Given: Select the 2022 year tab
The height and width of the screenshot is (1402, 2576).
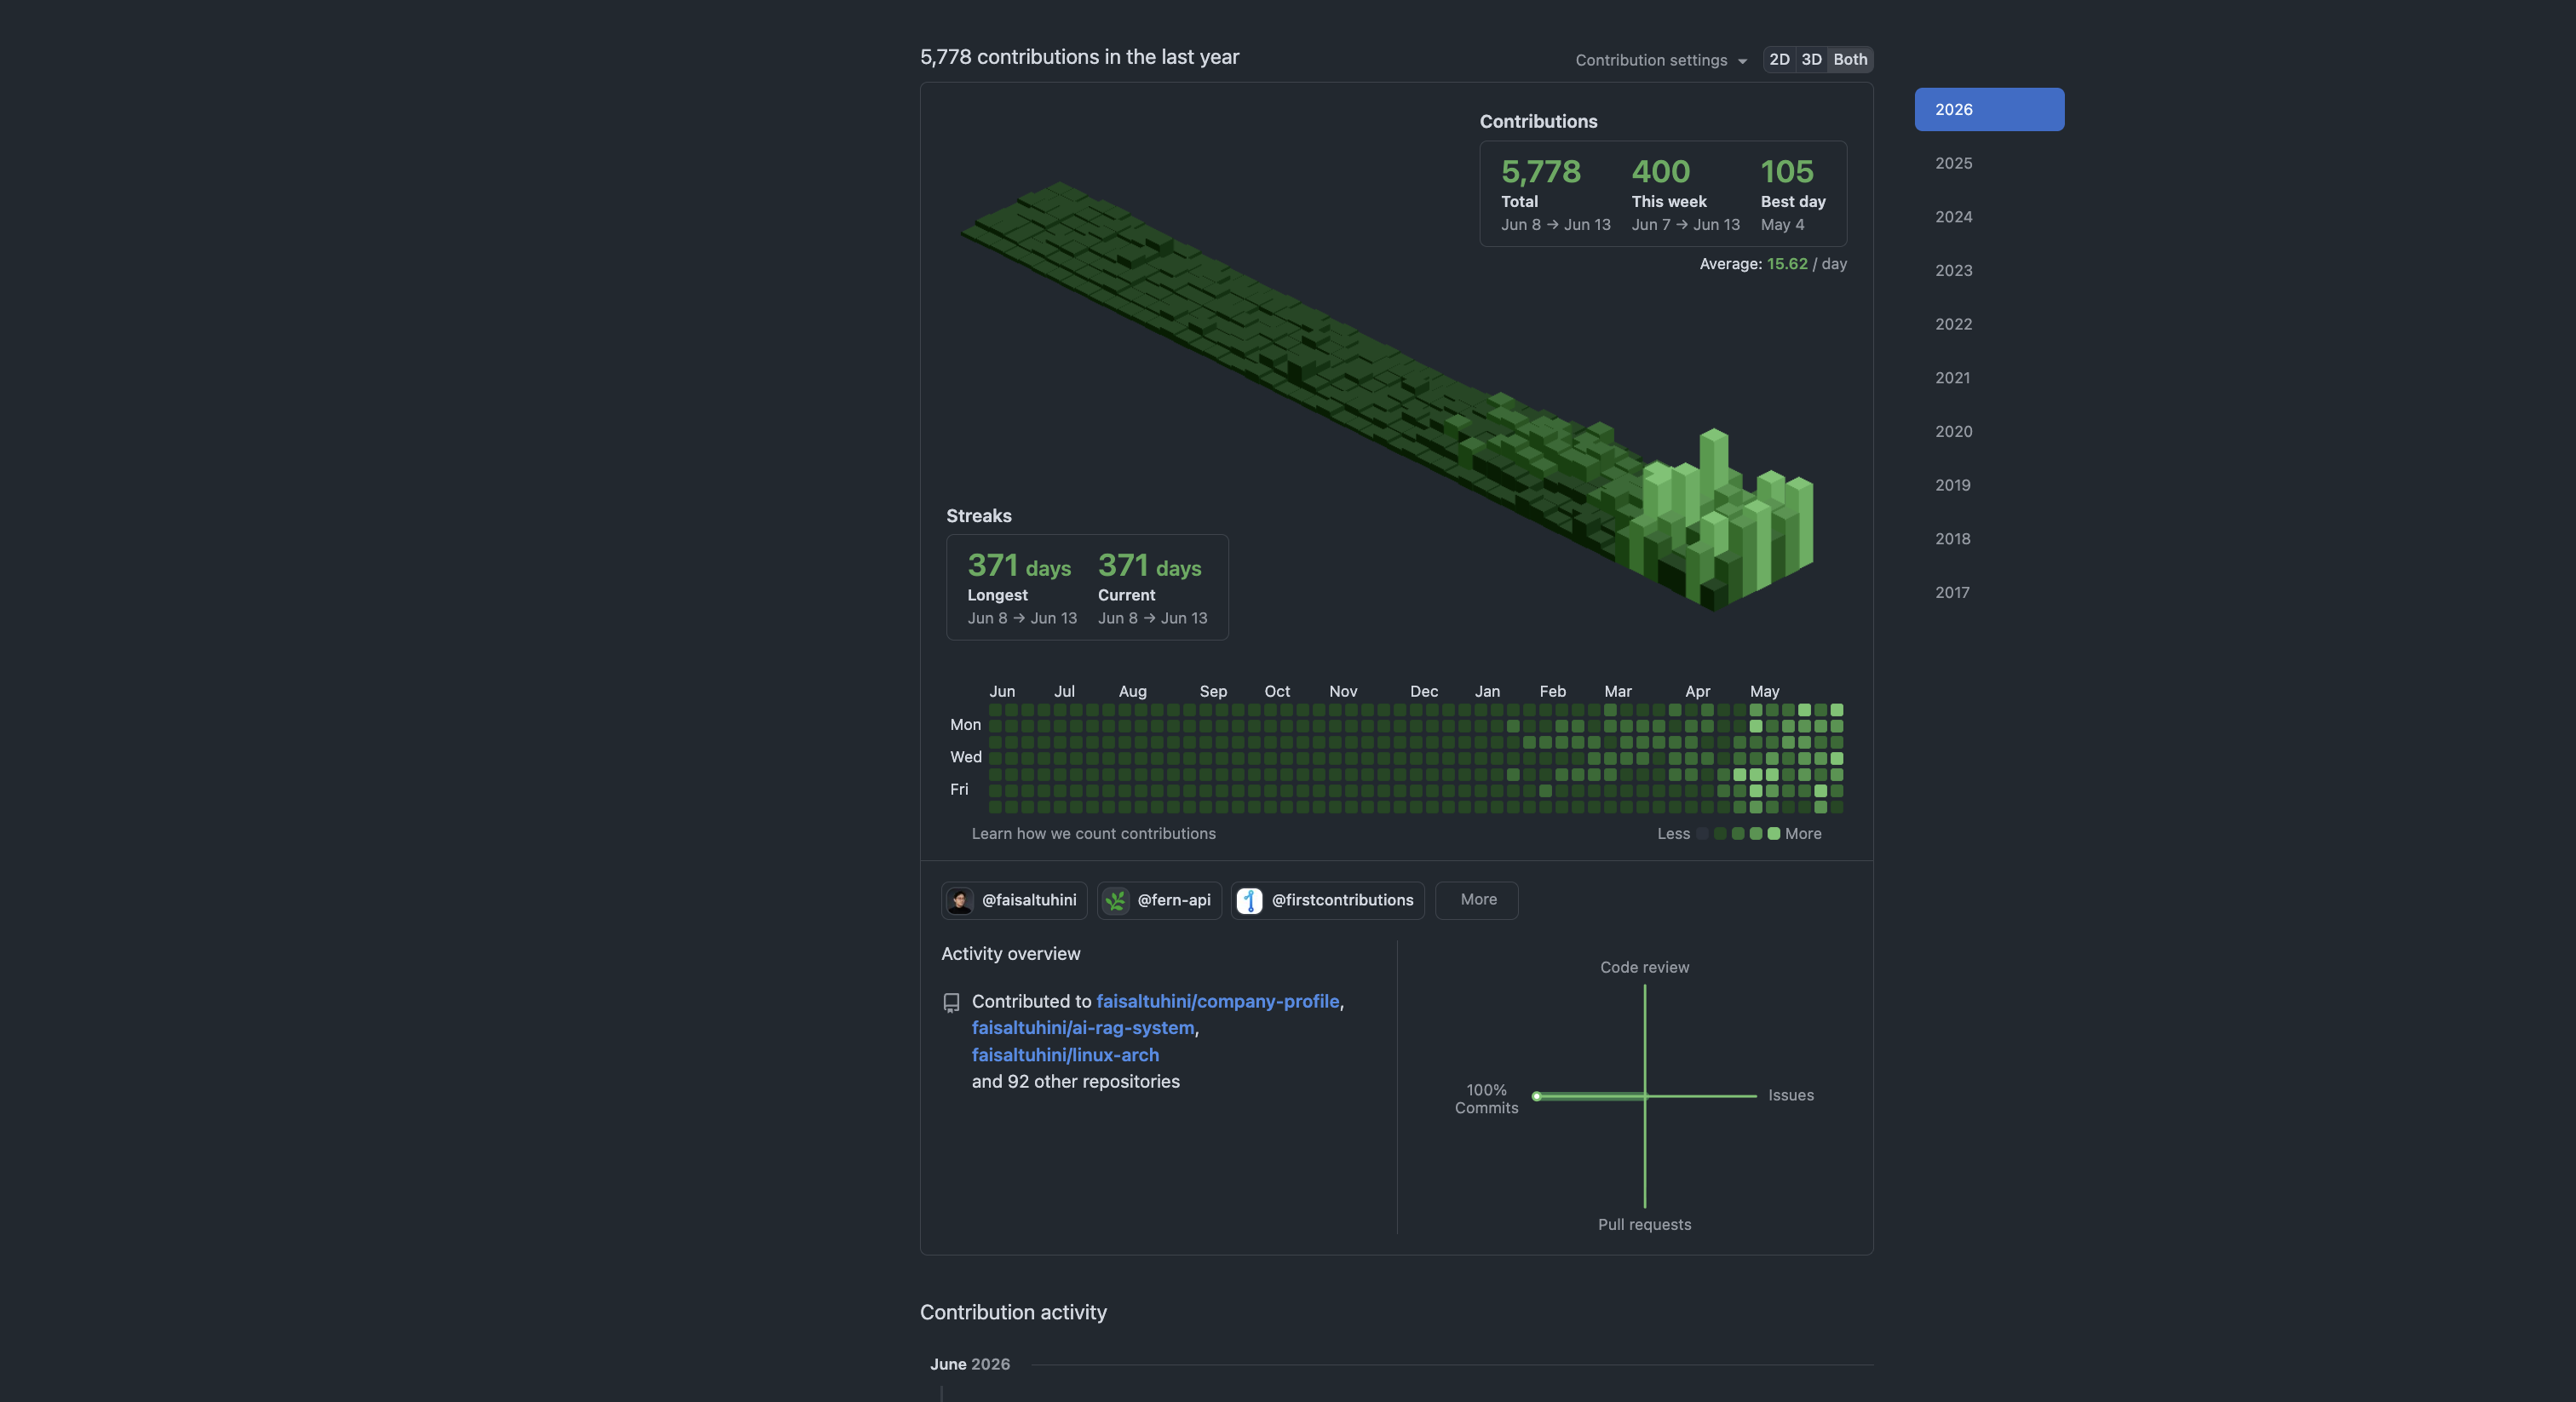Looking at the screenshot, I should pos(1989,324).
